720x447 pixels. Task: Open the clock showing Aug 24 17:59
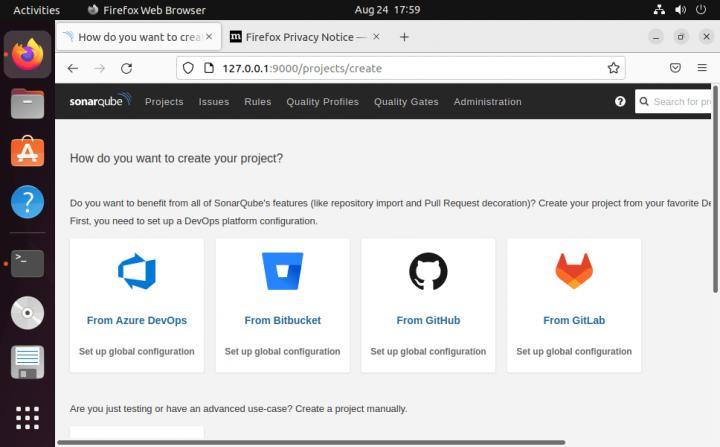tap(387, 10)
